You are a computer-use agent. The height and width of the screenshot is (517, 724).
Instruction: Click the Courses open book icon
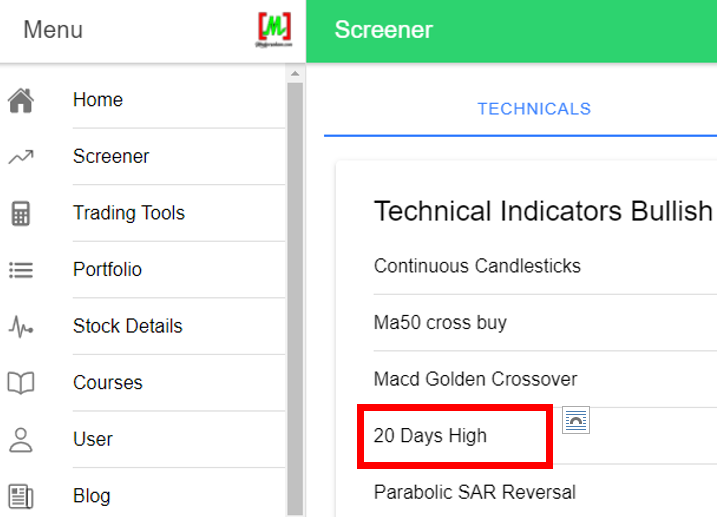[x=21, y=383]
